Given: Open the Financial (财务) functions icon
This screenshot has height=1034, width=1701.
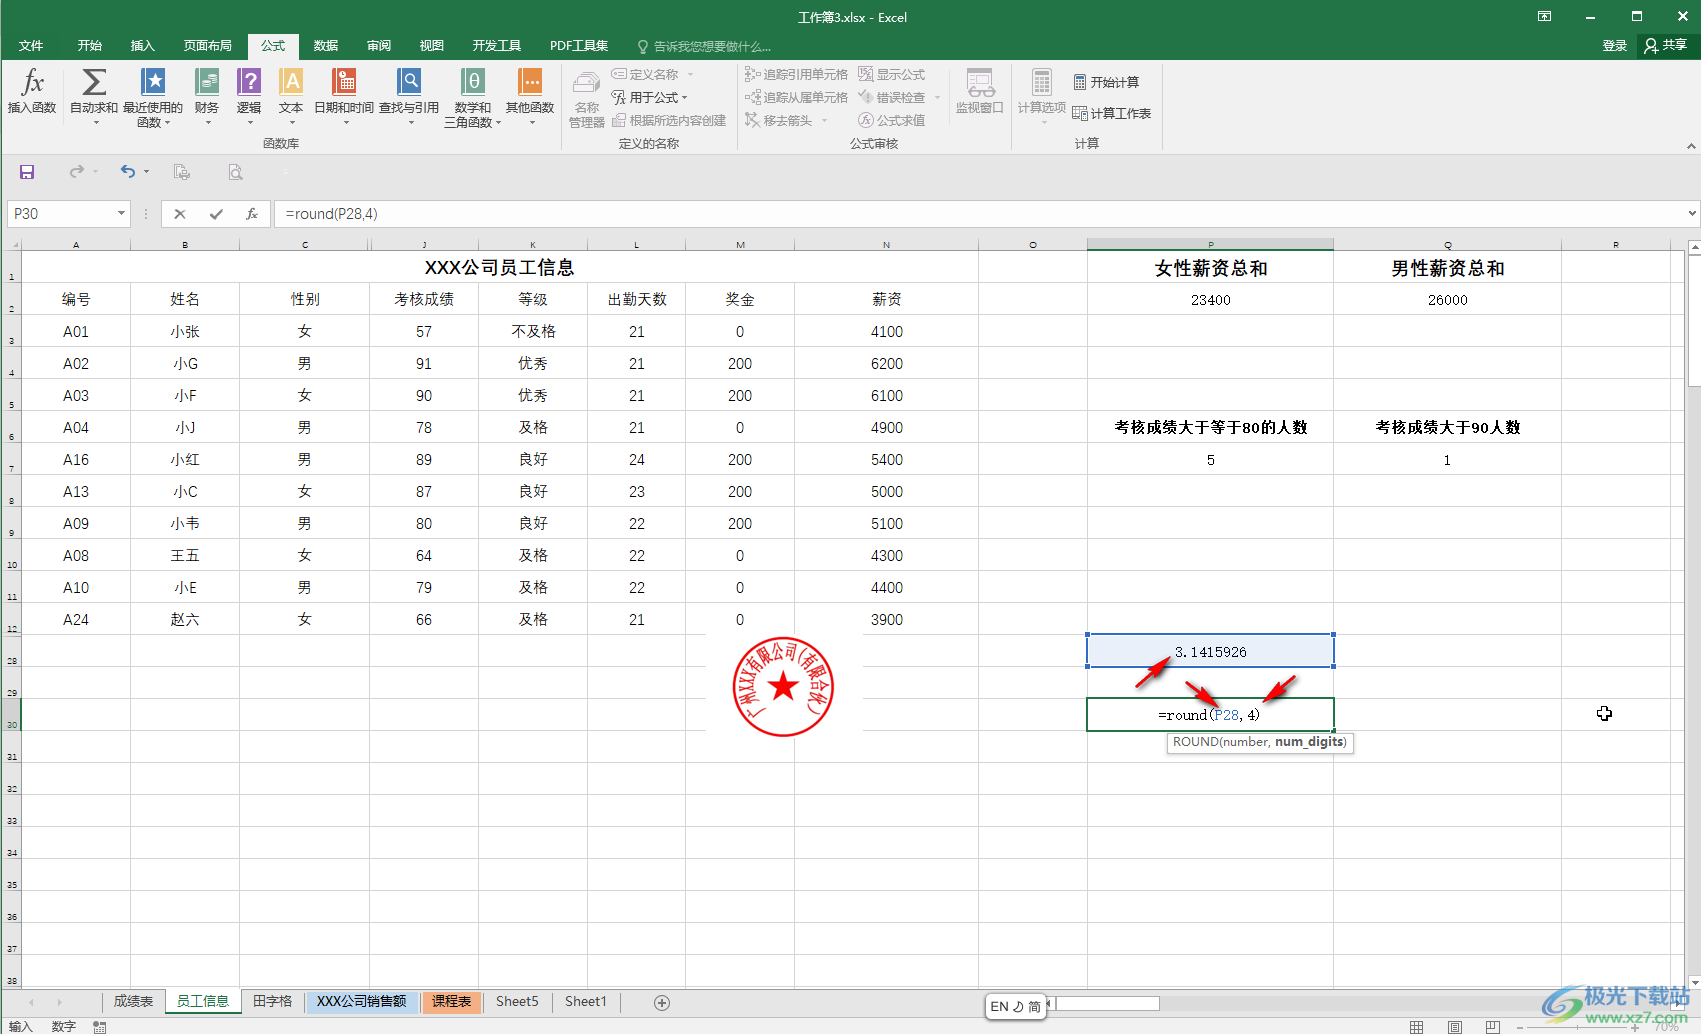Looking at the screenshot, I should coord(207,96).
